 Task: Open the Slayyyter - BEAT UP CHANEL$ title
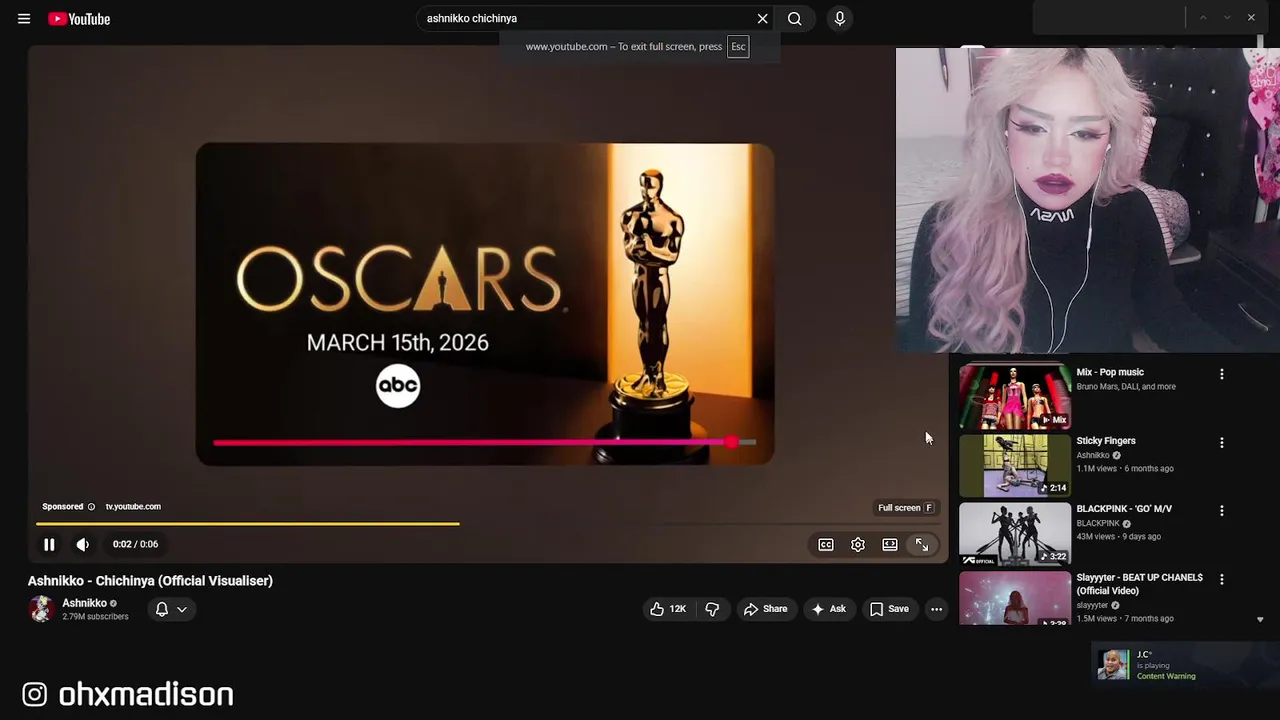pos(1140,584)
